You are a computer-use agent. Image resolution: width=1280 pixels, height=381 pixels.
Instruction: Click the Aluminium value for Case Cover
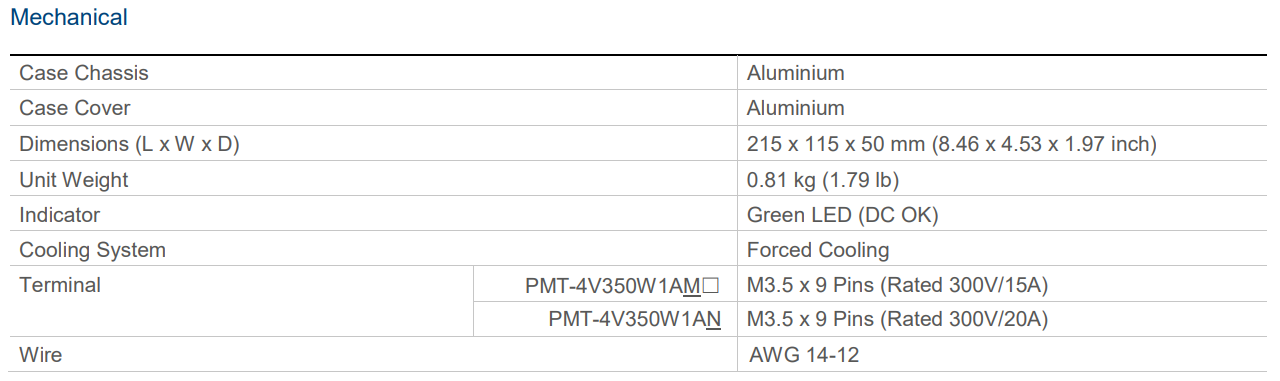pyautogui.click(x=796, y=108)
